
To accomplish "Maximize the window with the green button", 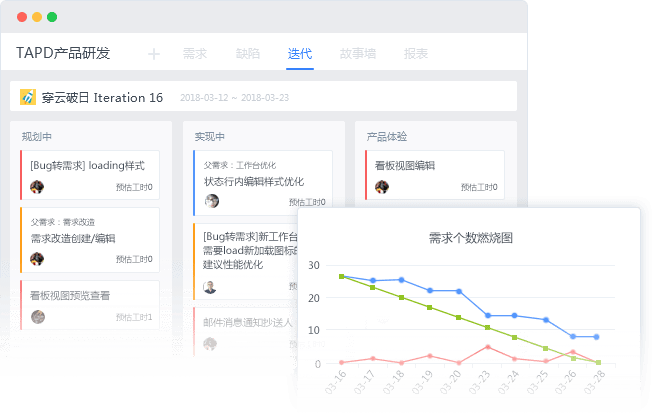I will tap(52, 17).
